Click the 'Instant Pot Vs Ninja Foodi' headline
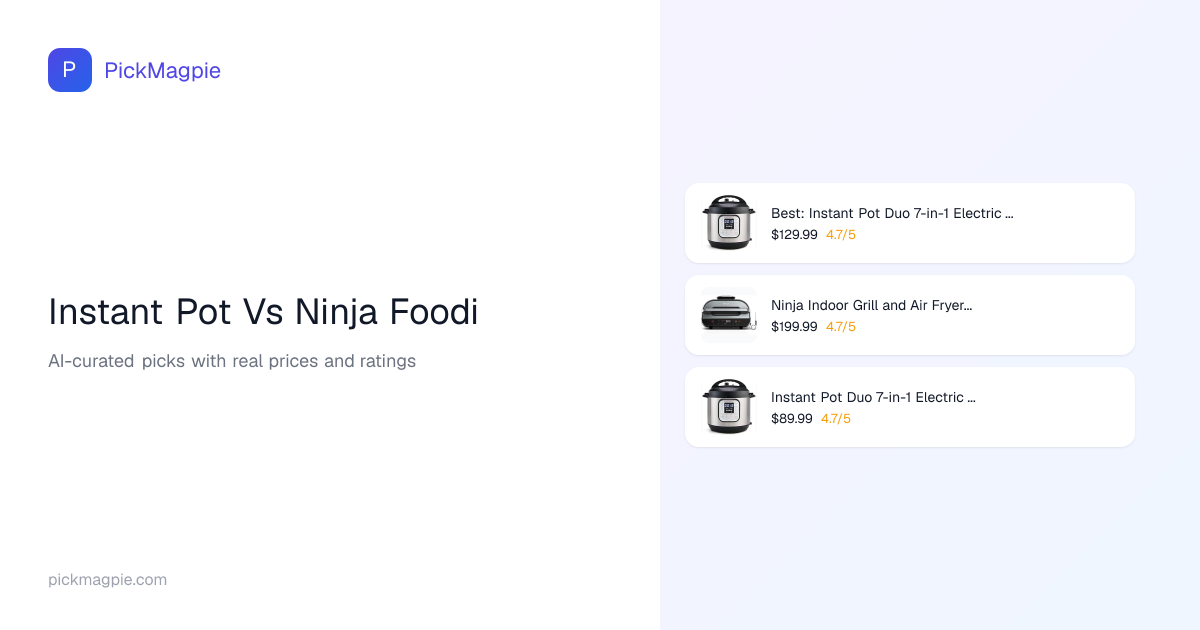The height and width of the screenshot is (630, 1200). pos(263,312)
